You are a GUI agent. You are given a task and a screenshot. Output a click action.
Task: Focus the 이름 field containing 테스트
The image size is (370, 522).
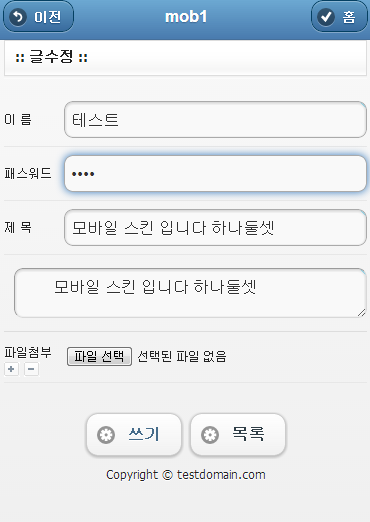pyautogui.click(x=215, y=120)
